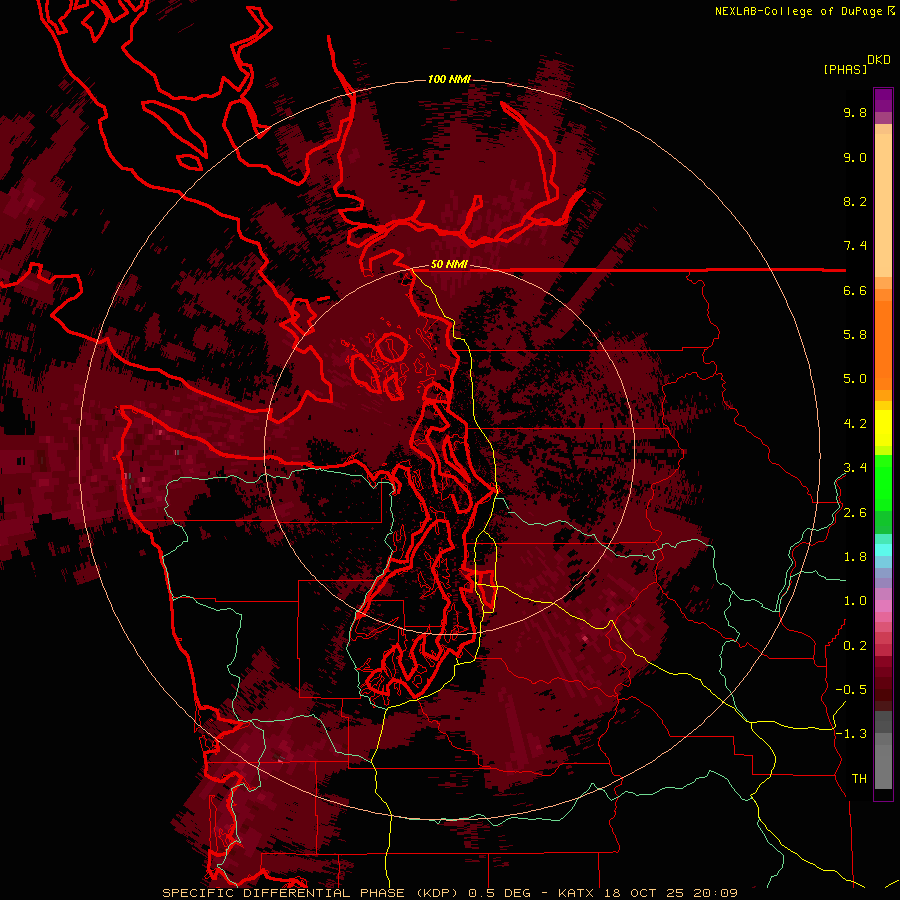This screenshot has width=900, height=900.
Task: Click the 0.2 scale value
Action: (x=855, y=646)
